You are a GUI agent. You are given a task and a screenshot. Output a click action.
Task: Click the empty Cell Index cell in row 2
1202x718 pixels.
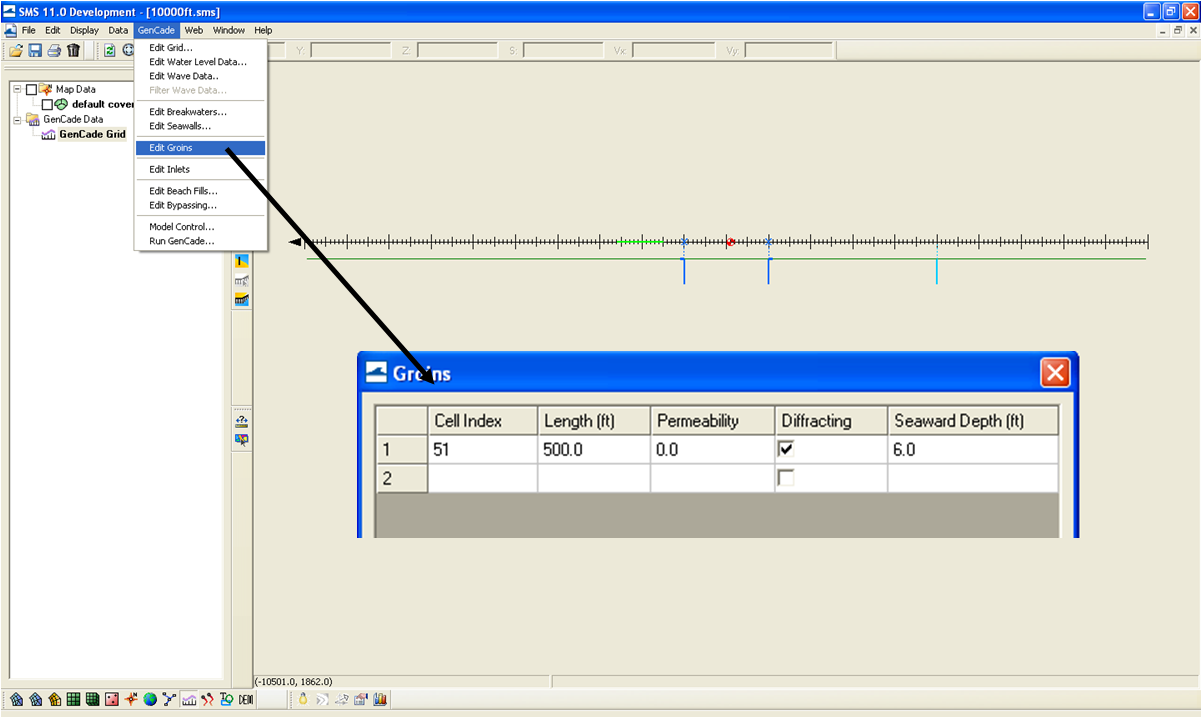coord(482,478)
